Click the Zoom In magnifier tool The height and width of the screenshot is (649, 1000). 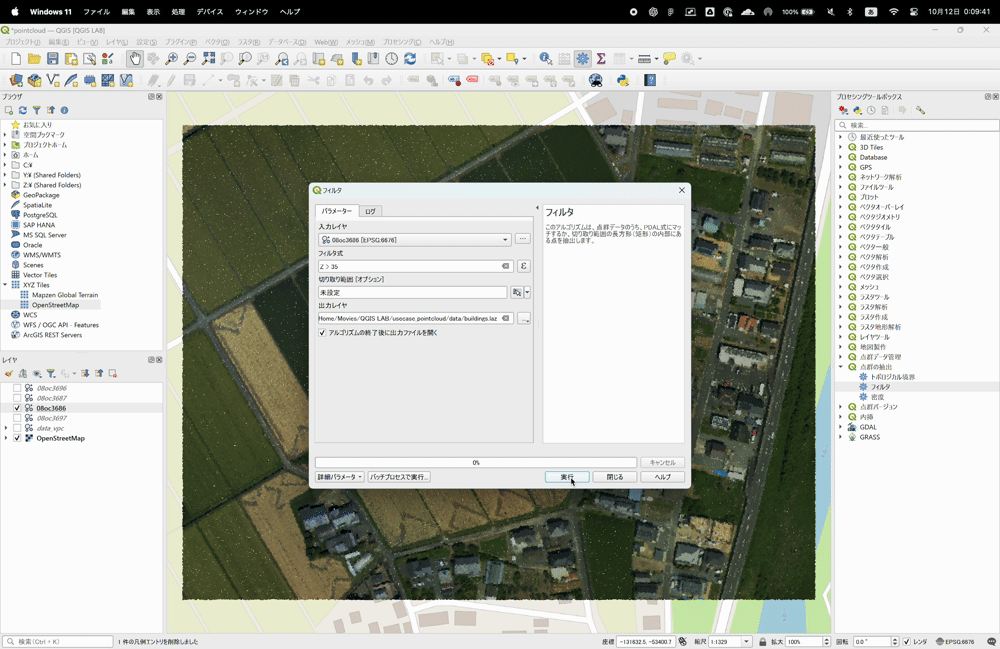[x=172, y=59]
